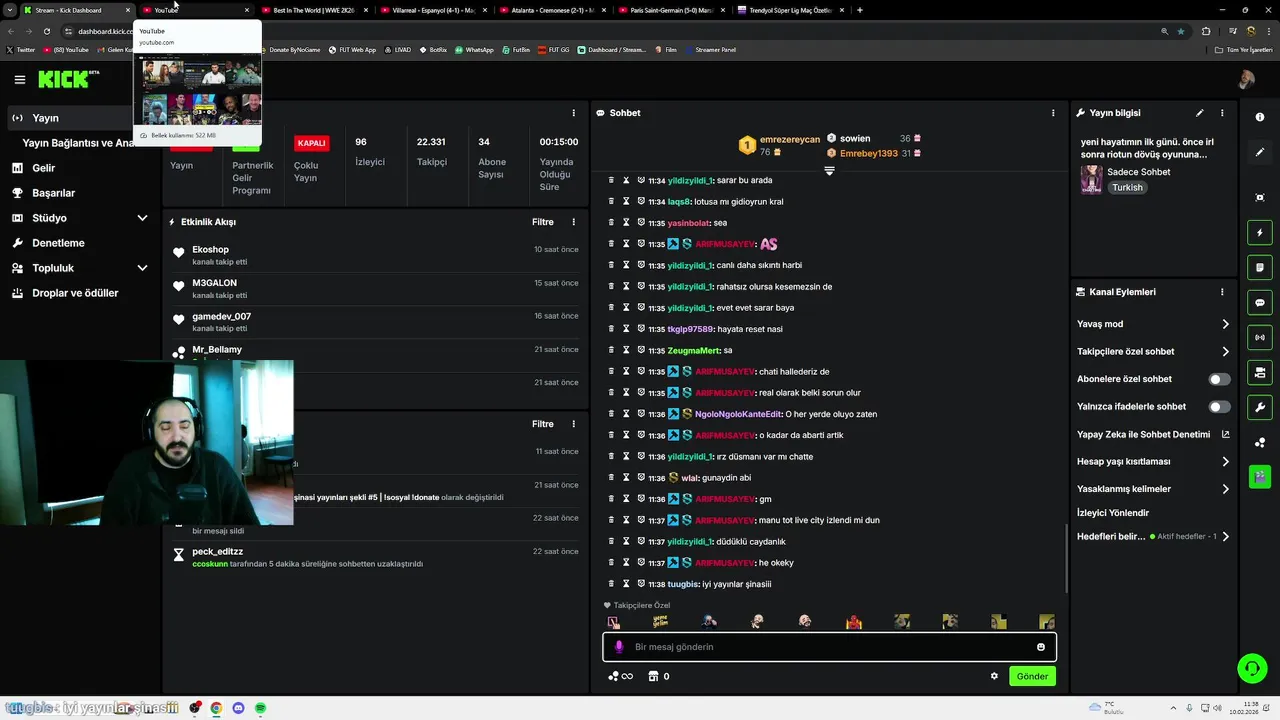
Task: Click İzleyici Yönlendir option
Action: (x=1113, y=513)
